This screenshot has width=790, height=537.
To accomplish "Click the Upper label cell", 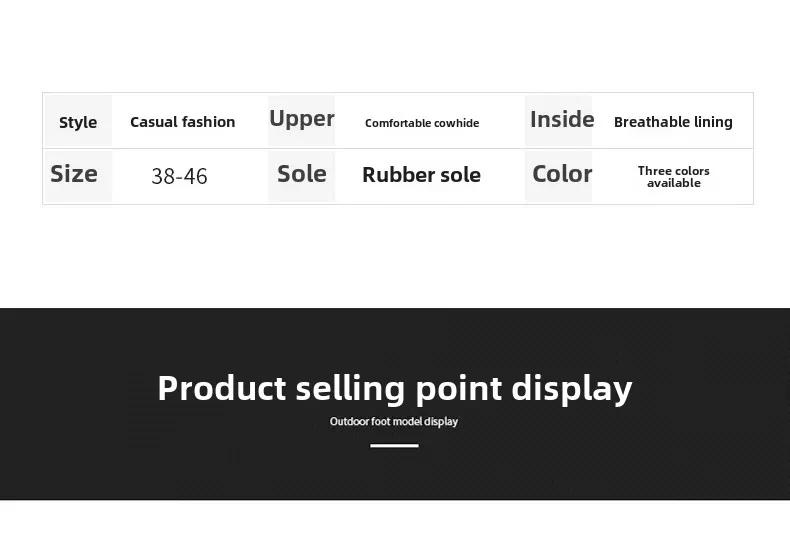I will click(x=301, y=120).
